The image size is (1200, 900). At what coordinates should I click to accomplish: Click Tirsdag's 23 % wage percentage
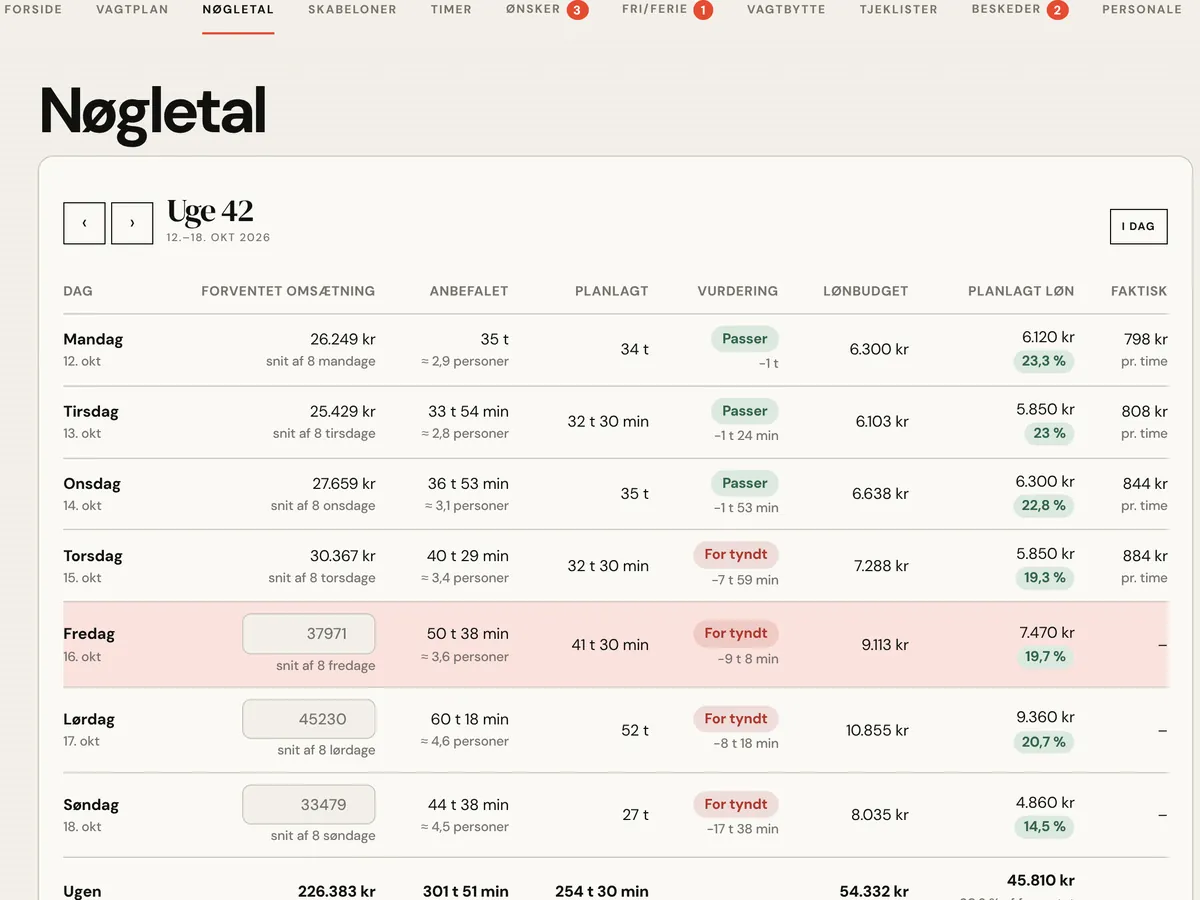click(1049, 433)
